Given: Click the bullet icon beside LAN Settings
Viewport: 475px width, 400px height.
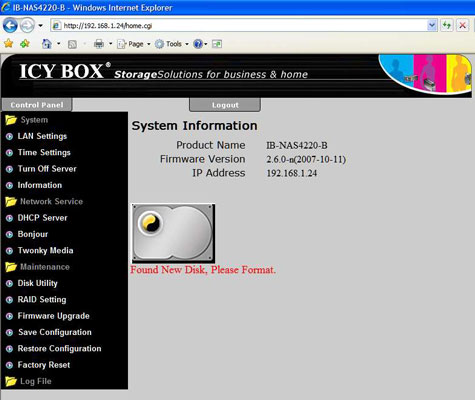Looking at the screenshot, I should click(x=10, y=136).
